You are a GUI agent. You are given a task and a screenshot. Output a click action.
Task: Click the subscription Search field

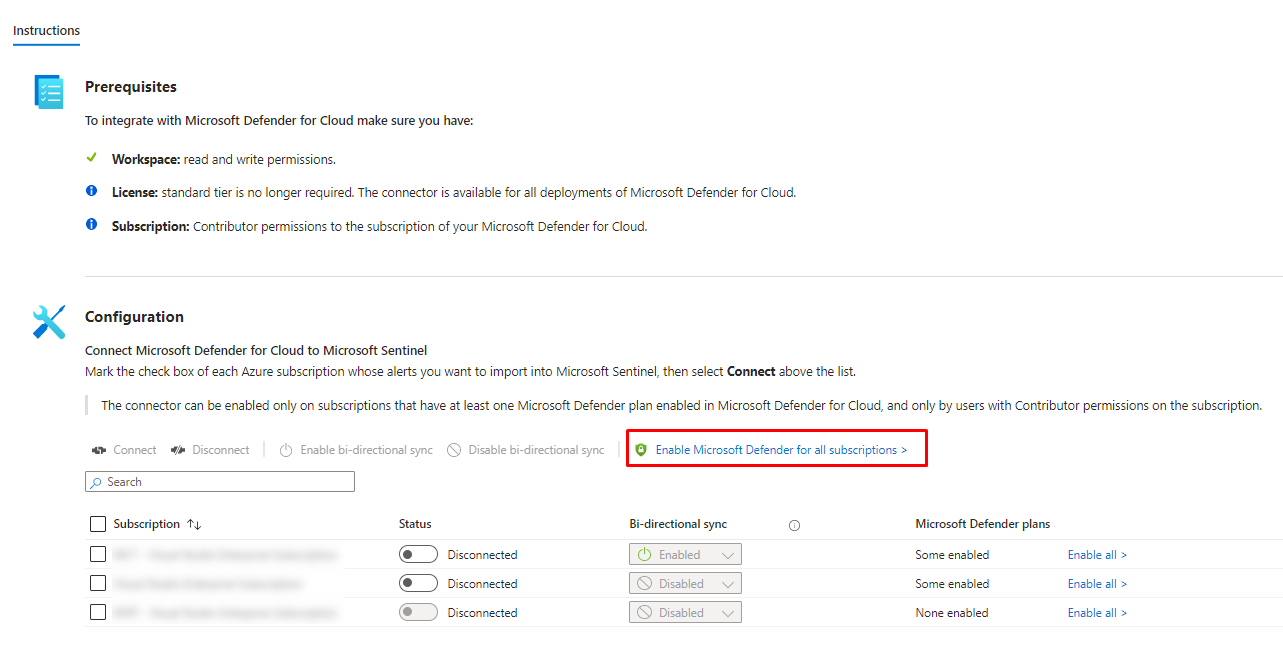coord(220,482)
